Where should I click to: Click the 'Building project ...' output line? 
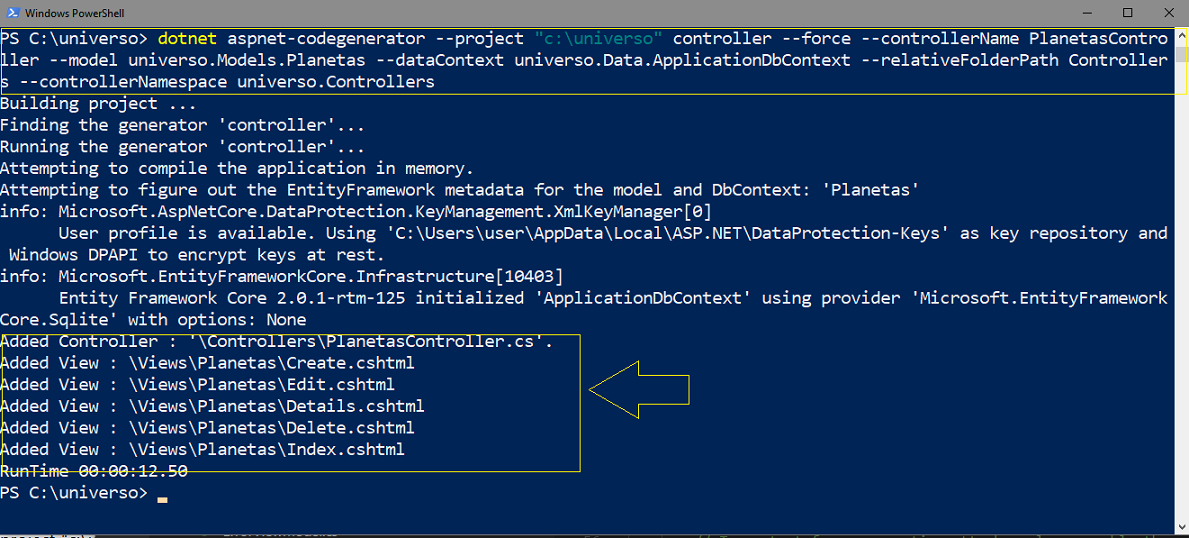point(79,103)
